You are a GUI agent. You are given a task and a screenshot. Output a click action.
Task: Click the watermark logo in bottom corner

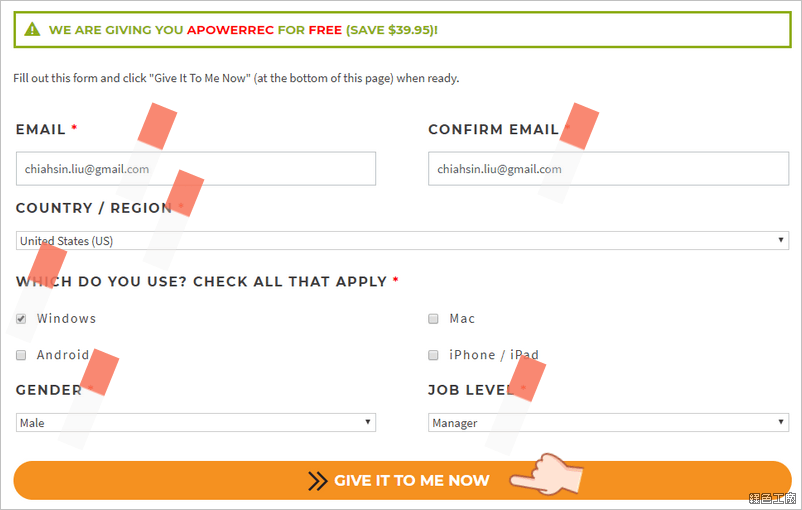coord(772,498)
